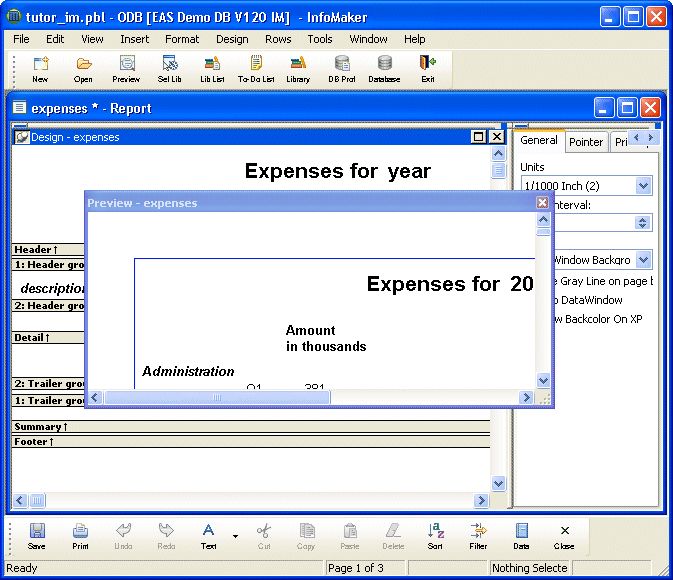Open the Lib List icon
Screen dimensions: 673x580
click(212, 69)
